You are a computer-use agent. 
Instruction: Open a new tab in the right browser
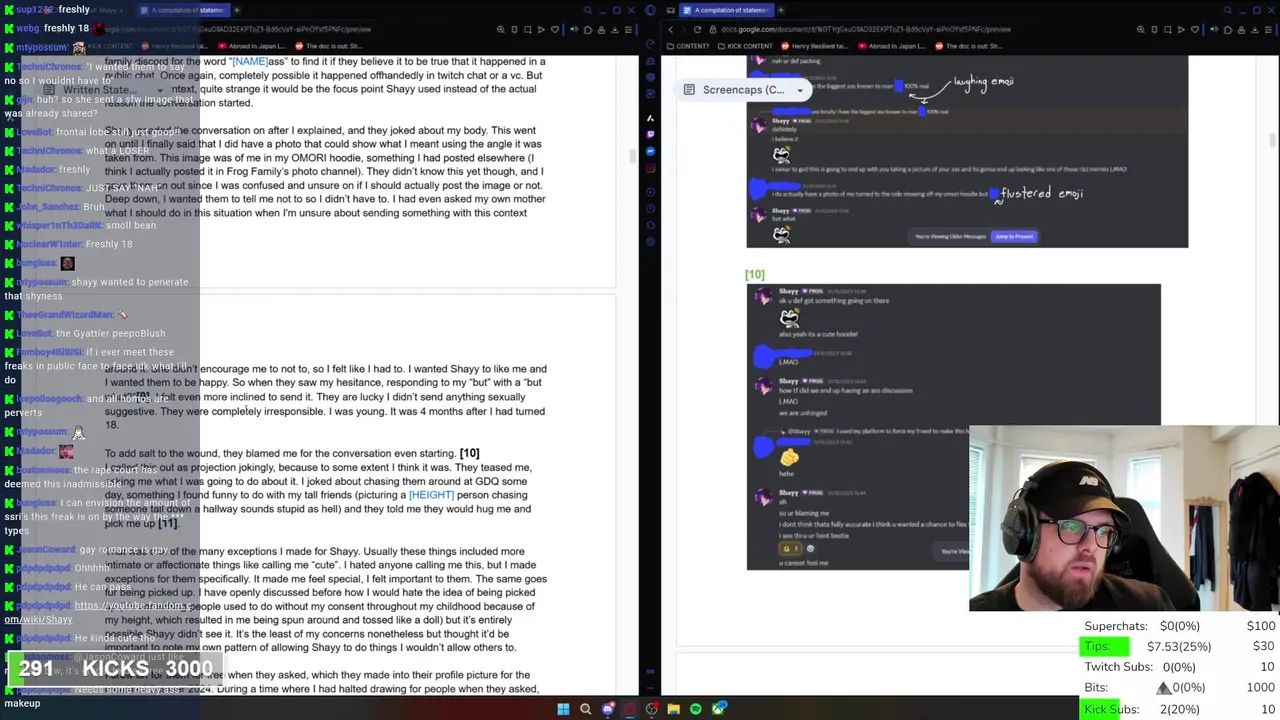tap(781, 10)
